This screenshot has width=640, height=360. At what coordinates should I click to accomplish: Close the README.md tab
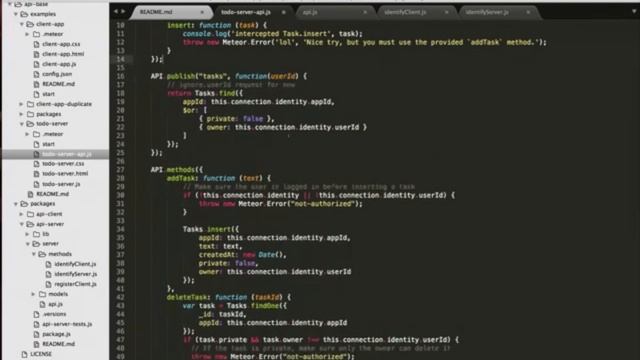(202, 12)
